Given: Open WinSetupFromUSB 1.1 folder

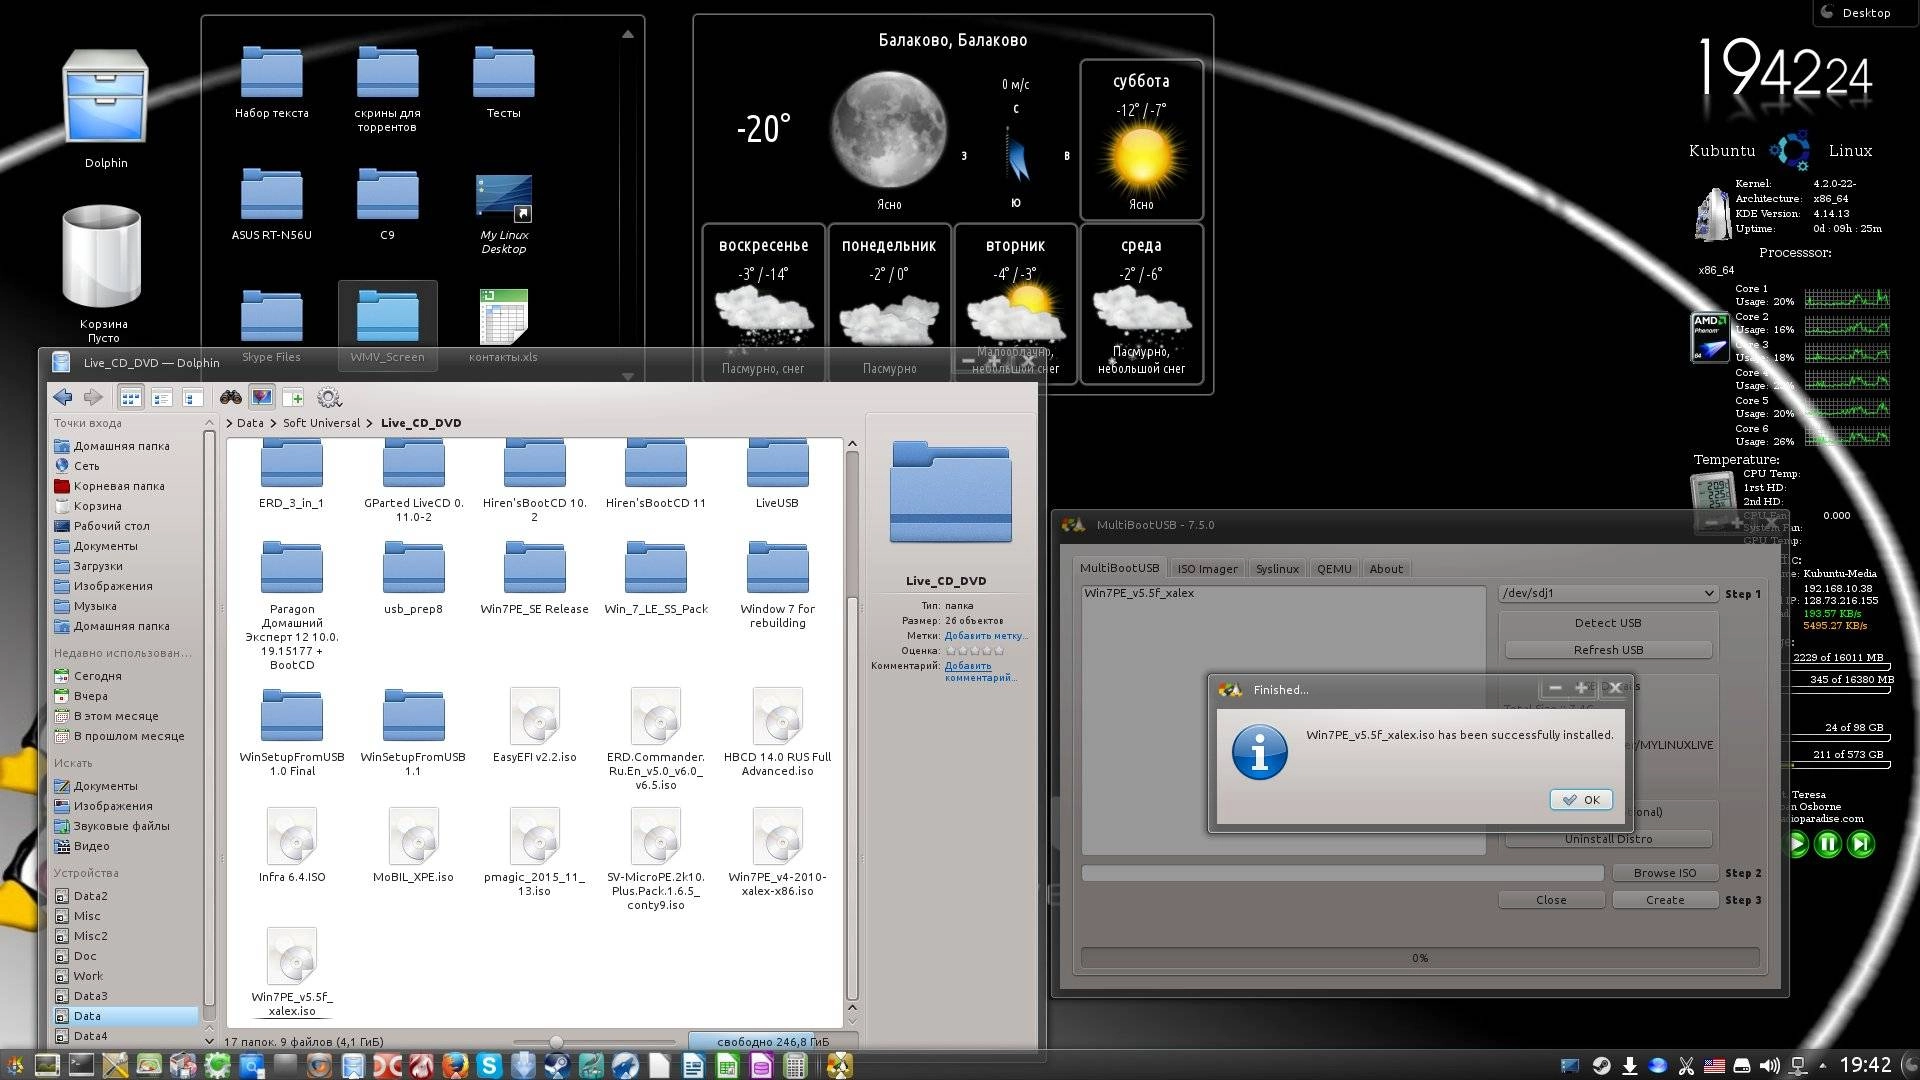Looking at the screenshot, I should (x=413, y=732).
